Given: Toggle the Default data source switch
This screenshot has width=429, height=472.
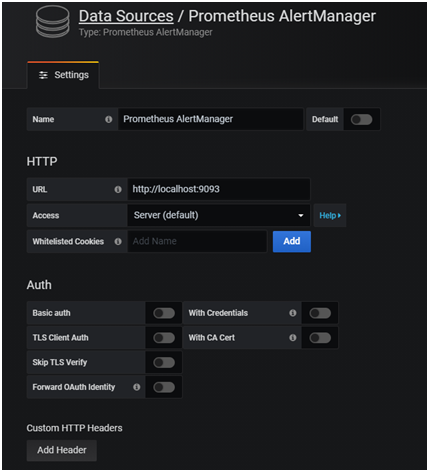Looking at the screenshot, I should click(362, 119).
